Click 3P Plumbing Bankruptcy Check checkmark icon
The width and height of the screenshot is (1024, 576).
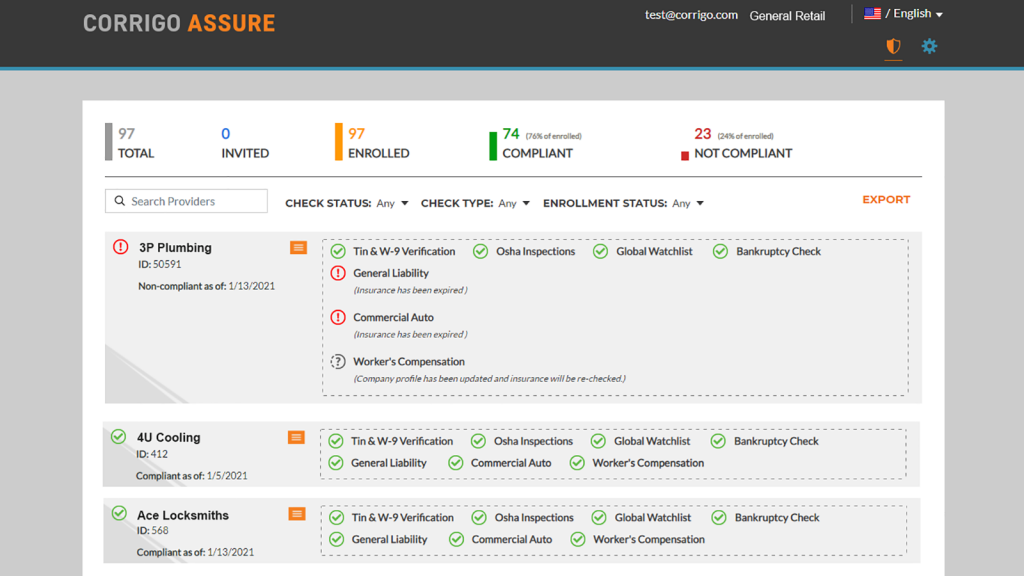[720, 251]
